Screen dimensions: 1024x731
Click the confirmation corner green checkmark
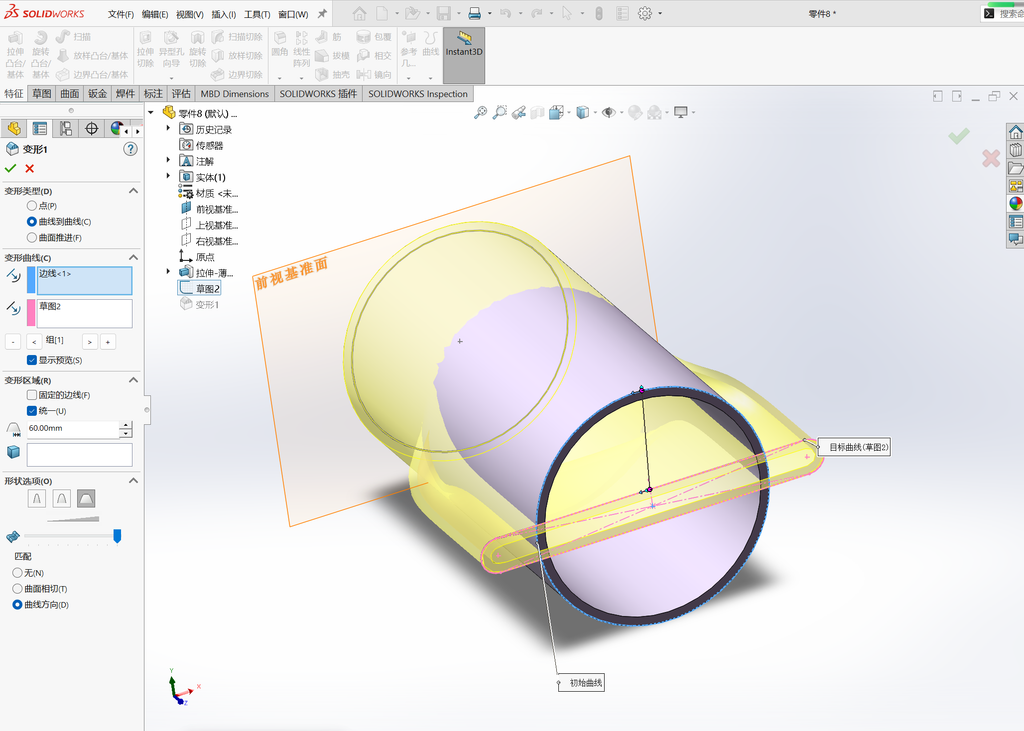[959, 136]
